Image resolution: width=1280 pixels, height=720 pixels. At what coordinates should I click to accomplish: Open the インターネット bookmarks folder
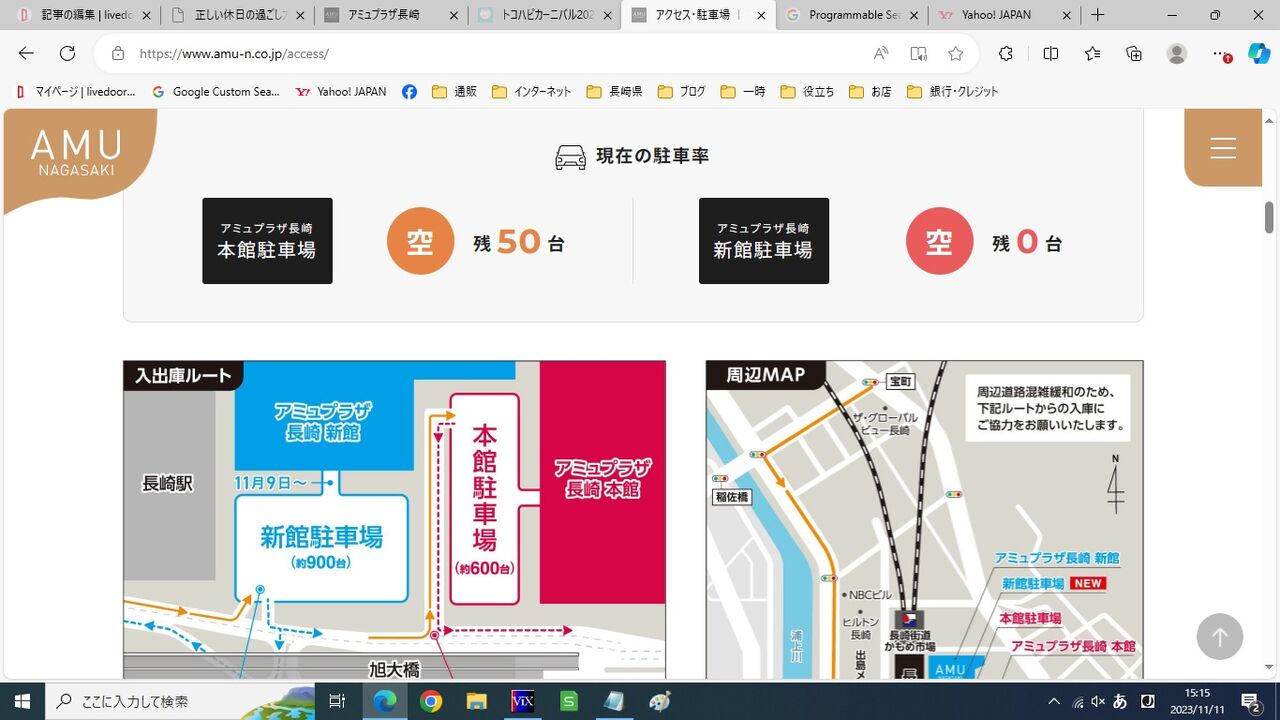[x=532, y=92]
